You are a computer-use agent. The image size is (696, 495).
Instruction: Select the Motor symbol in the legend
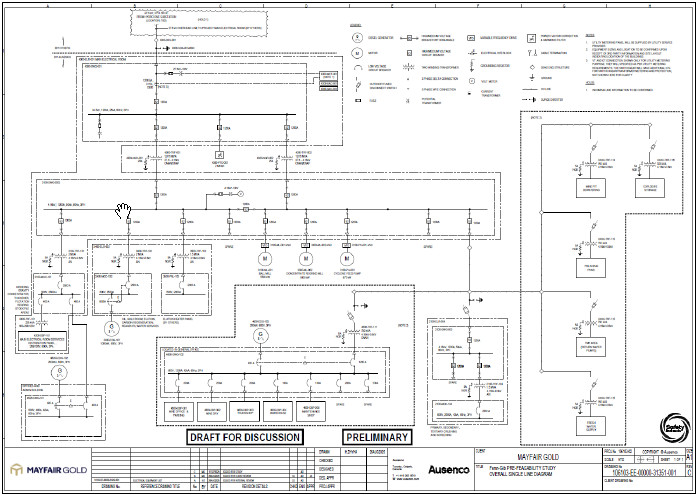pyautogui.click(x=356, y=53)
